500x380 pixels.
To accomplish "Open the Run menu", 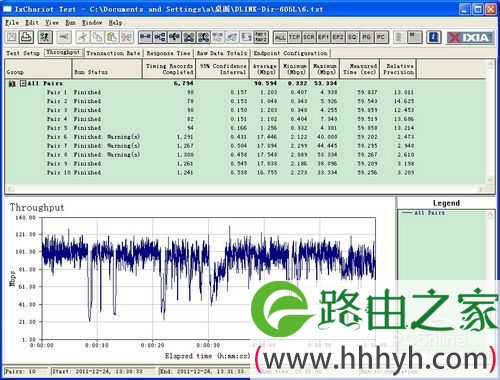I will (x=70, y=23).
